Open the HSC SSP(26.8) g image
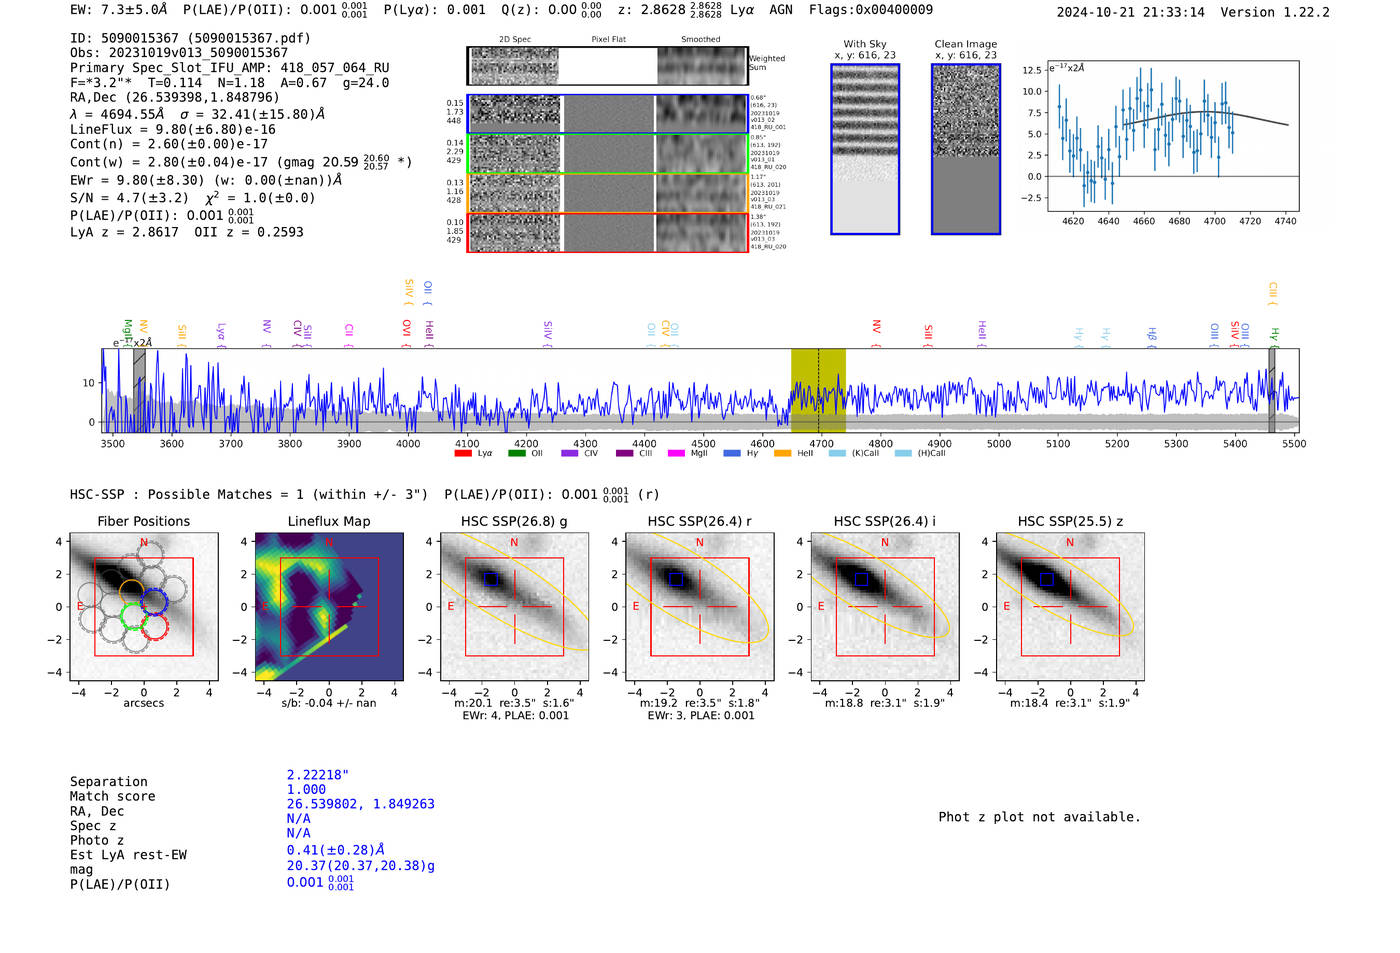Screen dimensions: 1400x953 514,606
